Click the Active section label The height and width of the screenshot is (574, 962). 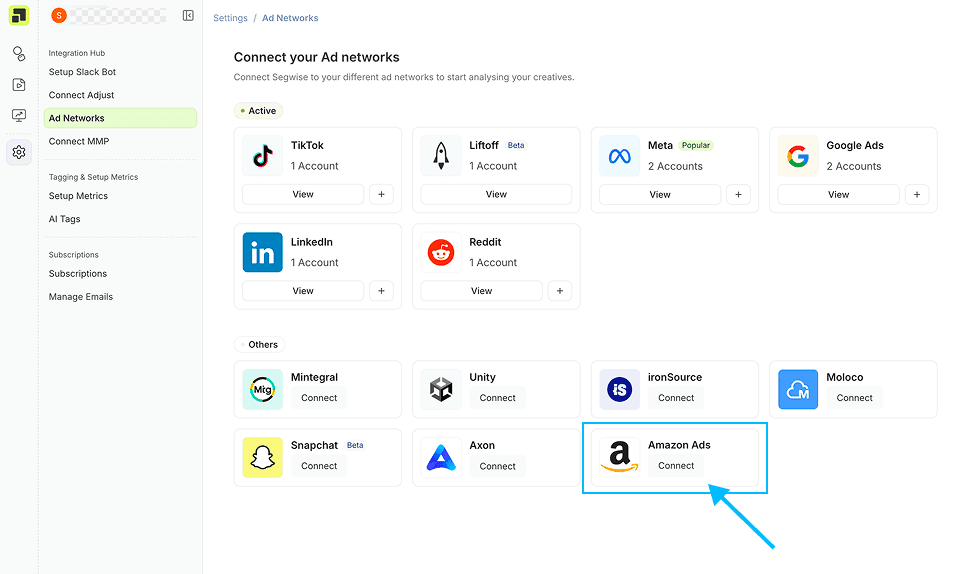(258, 111)
